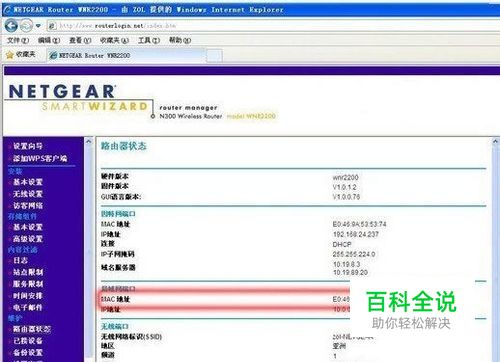The height and width of the screenshot is (362, 500).
Task: Click the firmware version value V1.0.1.2
Action: [x=345, y=187]
